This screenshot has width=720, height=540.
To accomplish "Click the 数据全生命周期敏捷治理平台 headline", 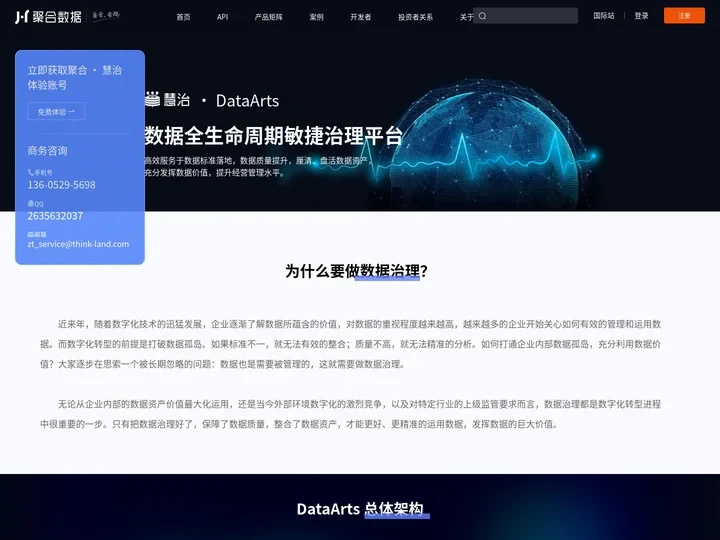I will 274,135.
